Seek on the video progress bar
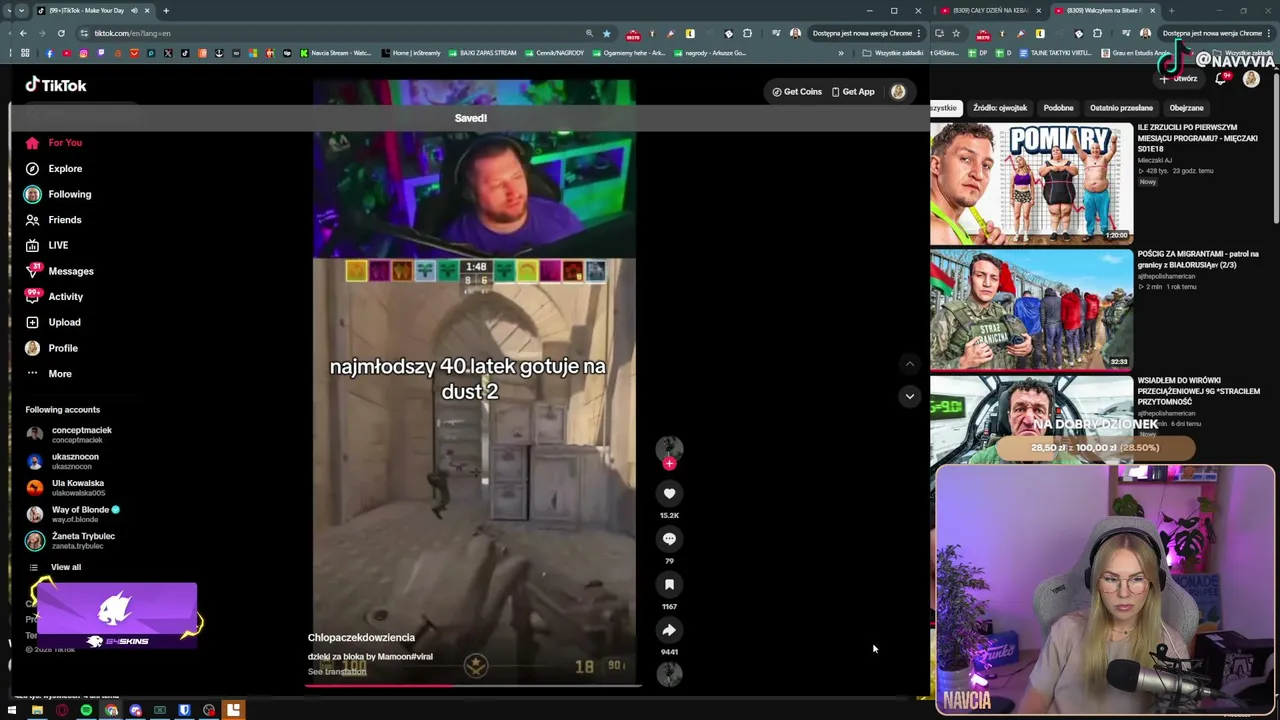Screen dimensions: 1280x720 (474, 686)
